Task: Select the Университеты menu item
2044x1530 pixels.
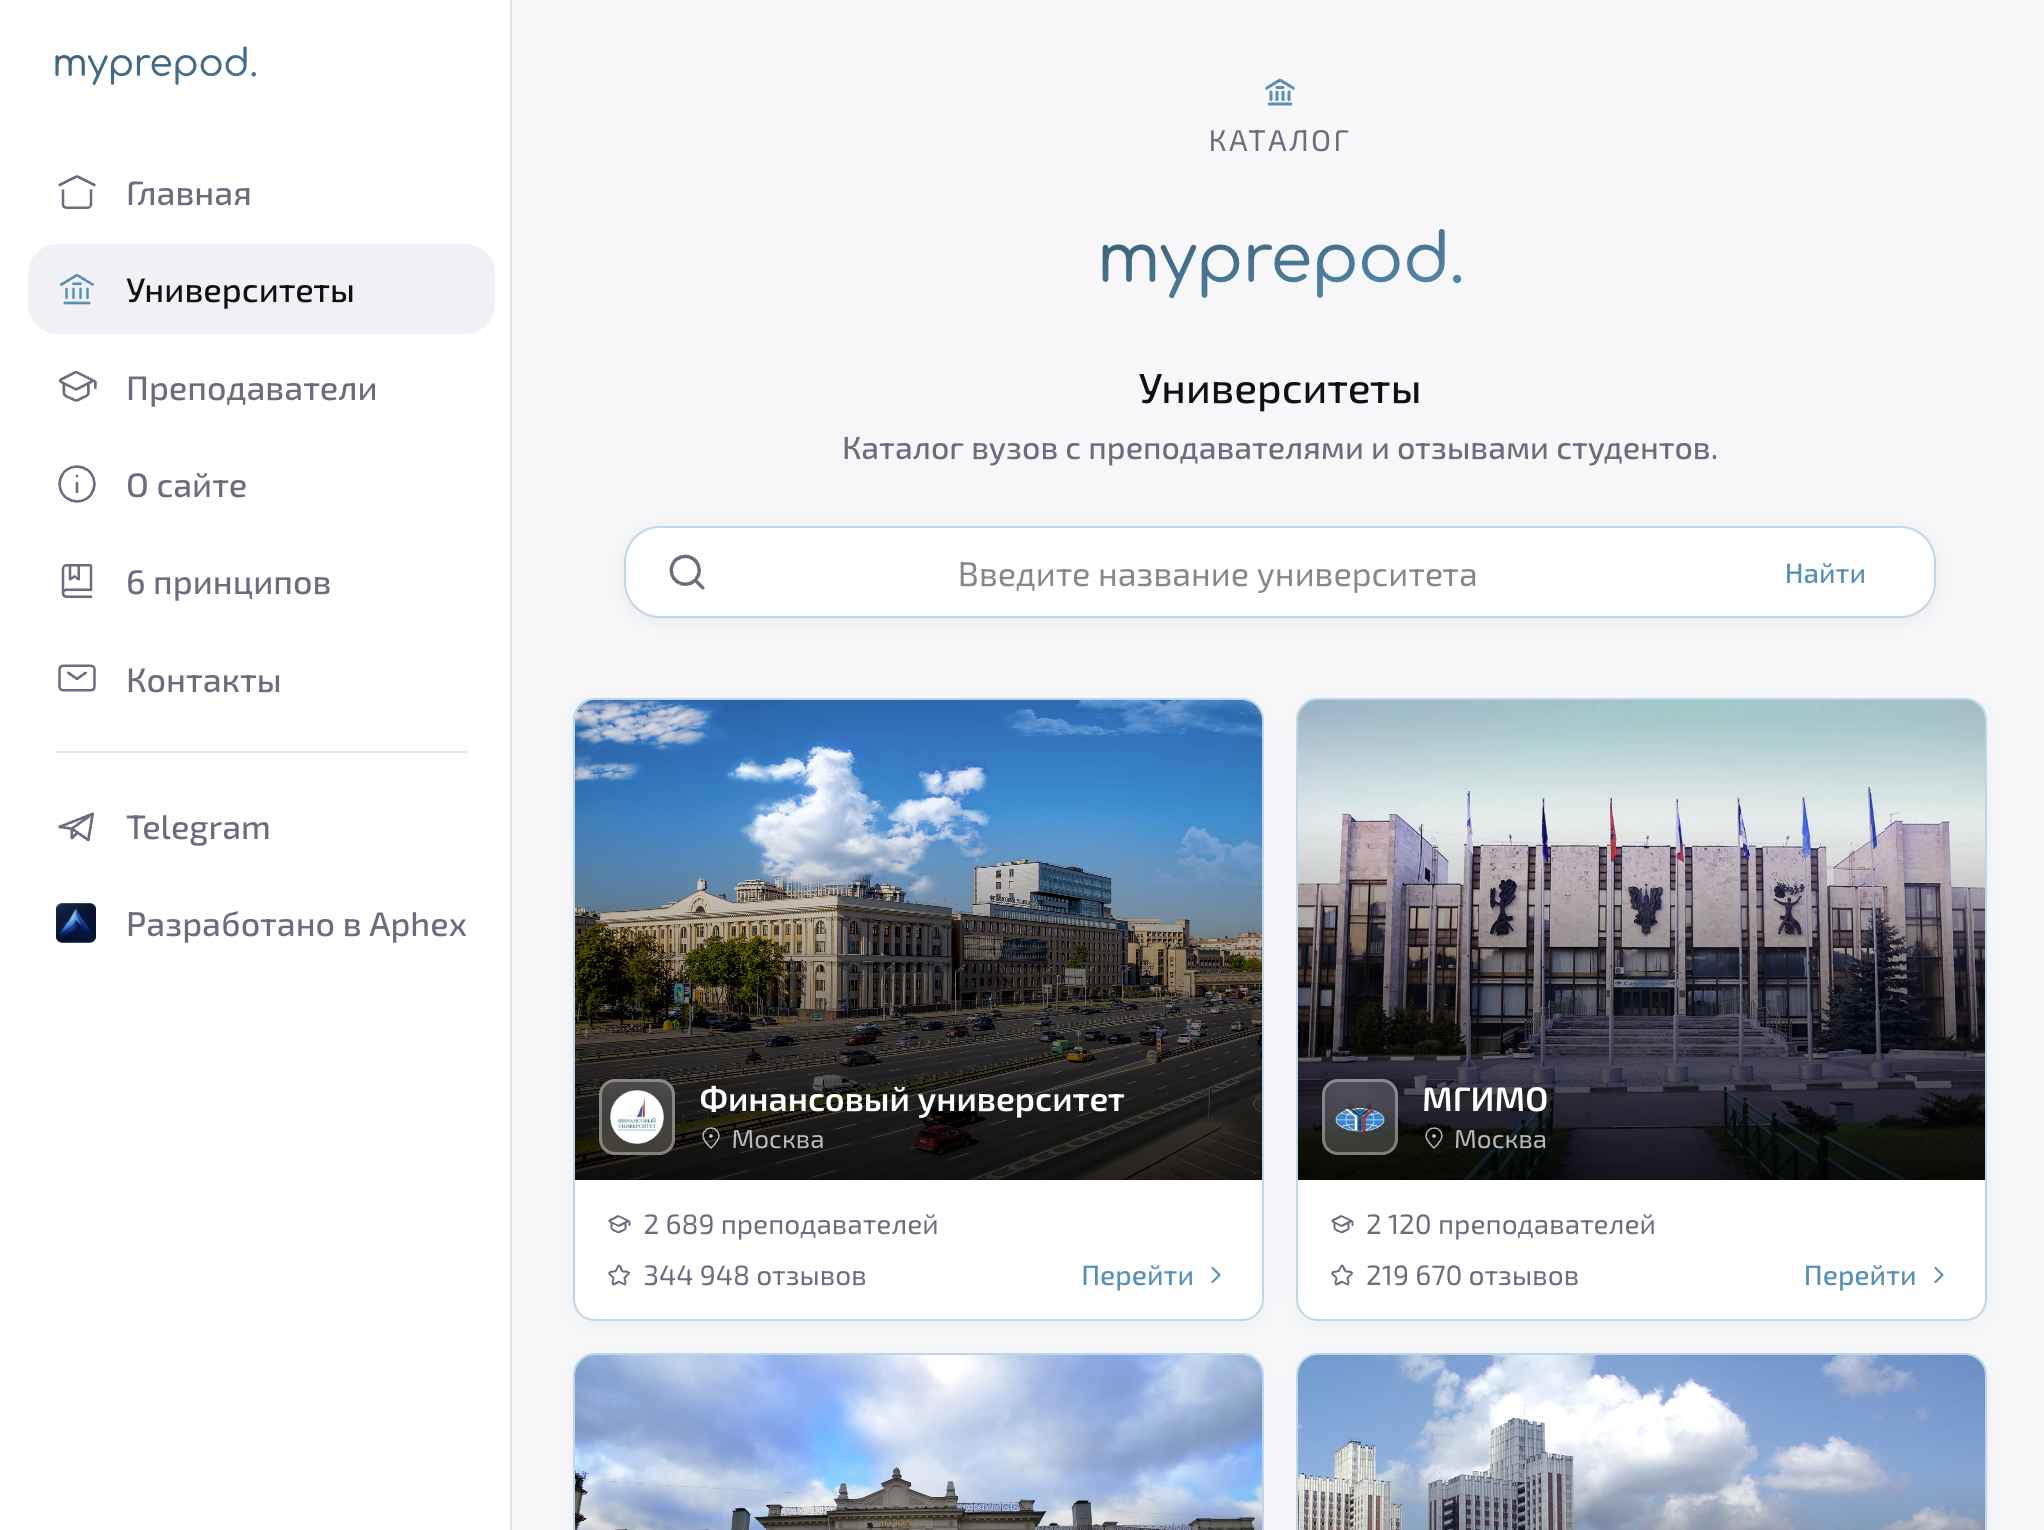Action: coord(261,290)
